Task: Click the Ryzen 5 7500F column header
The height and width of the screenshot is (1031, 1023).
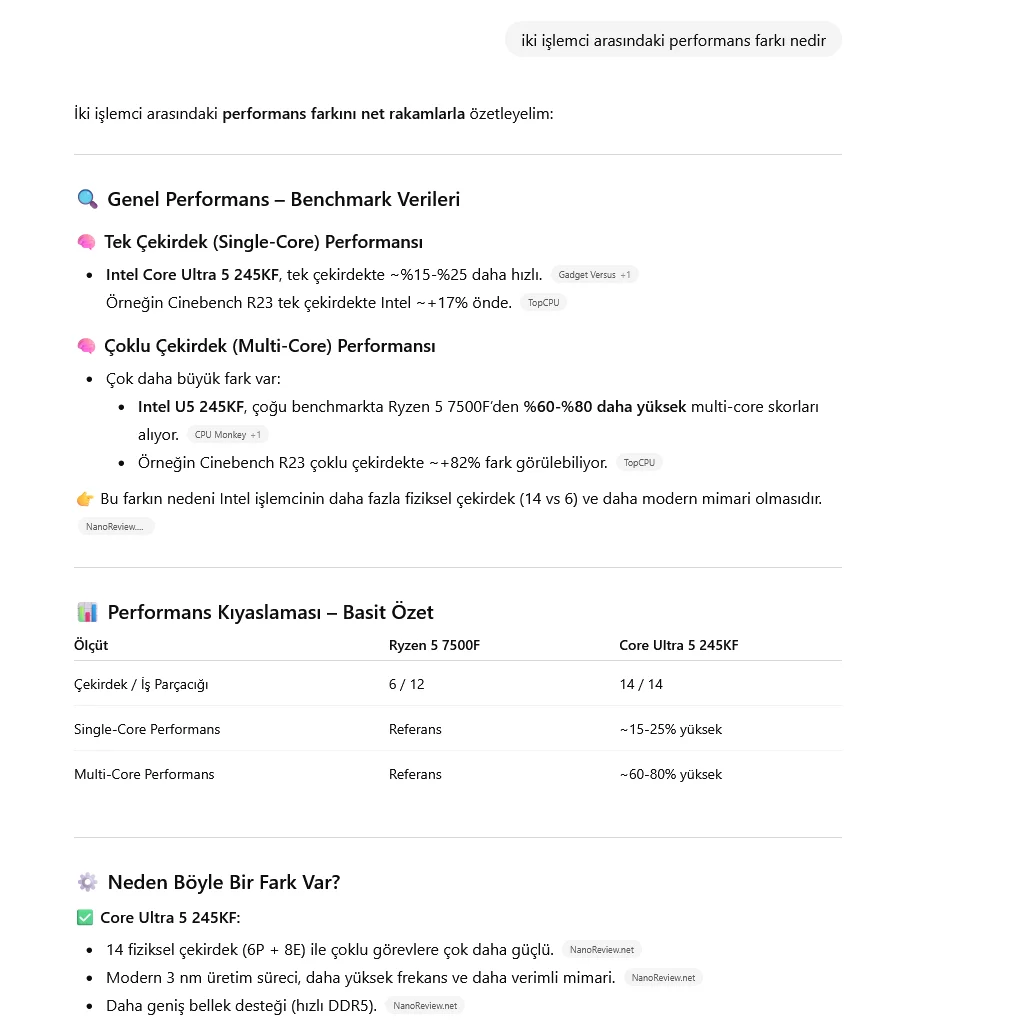Action: (434, 646)
